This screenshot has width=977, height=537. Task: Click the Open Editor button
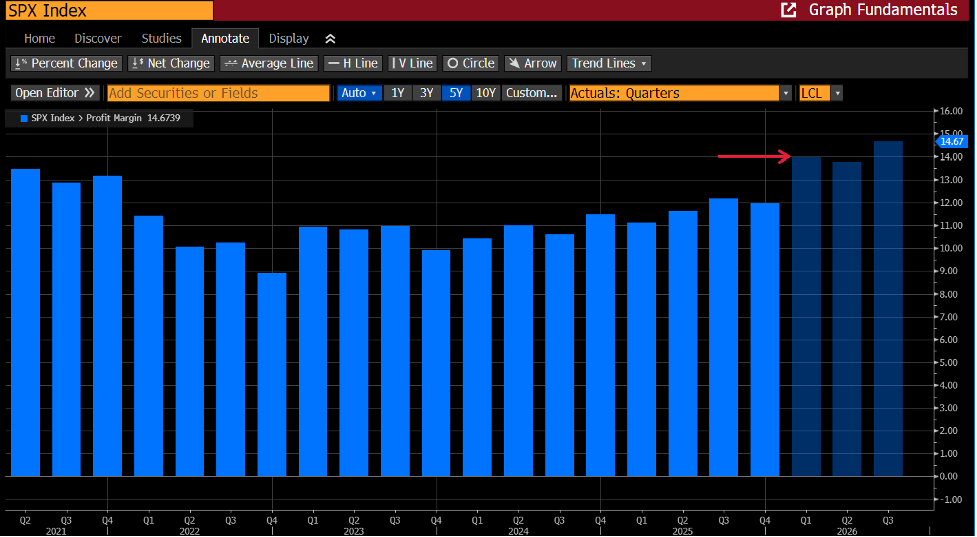55,93
